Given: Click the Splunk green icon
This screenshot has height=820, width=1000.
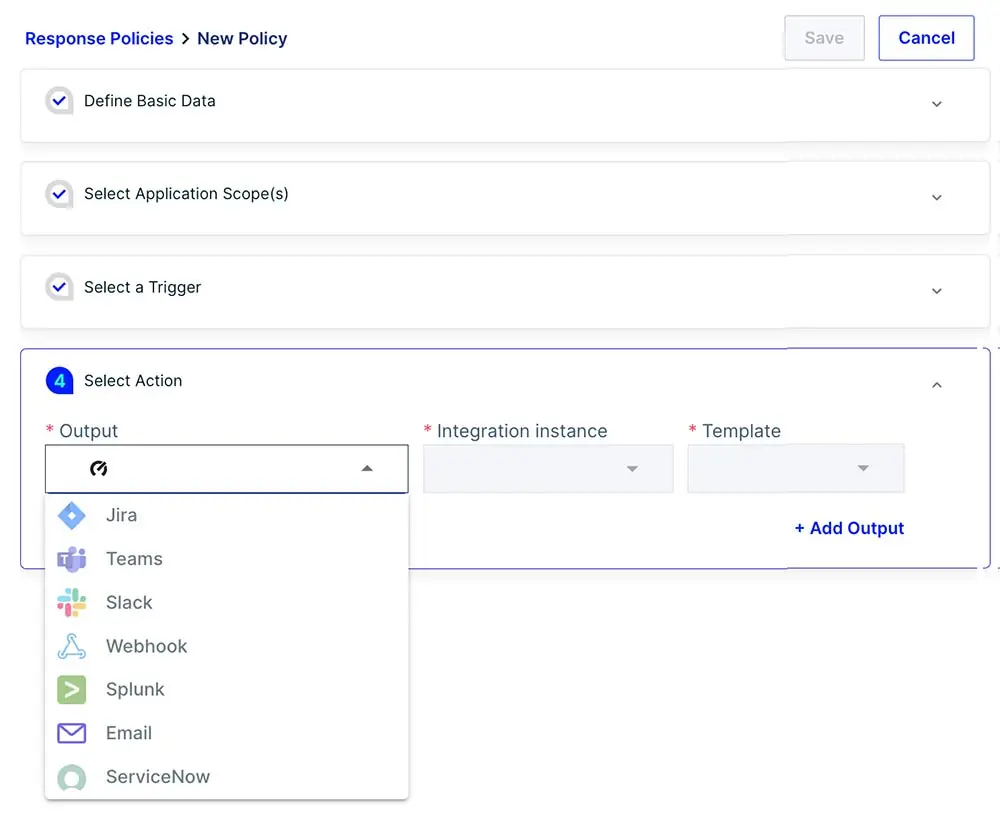Looking at the screenshot, I should [x=71, y=690].
